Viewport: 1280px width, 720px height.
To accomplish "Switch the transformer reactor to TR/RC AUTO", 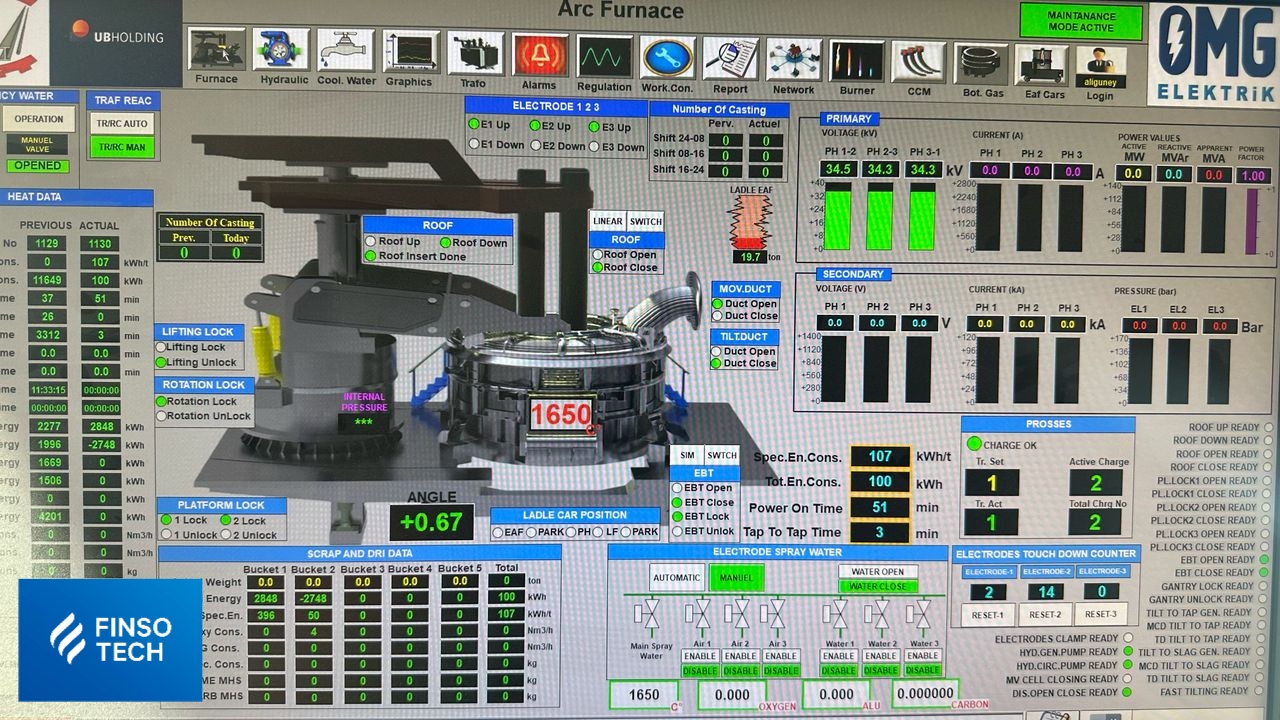I will point(121,124).
